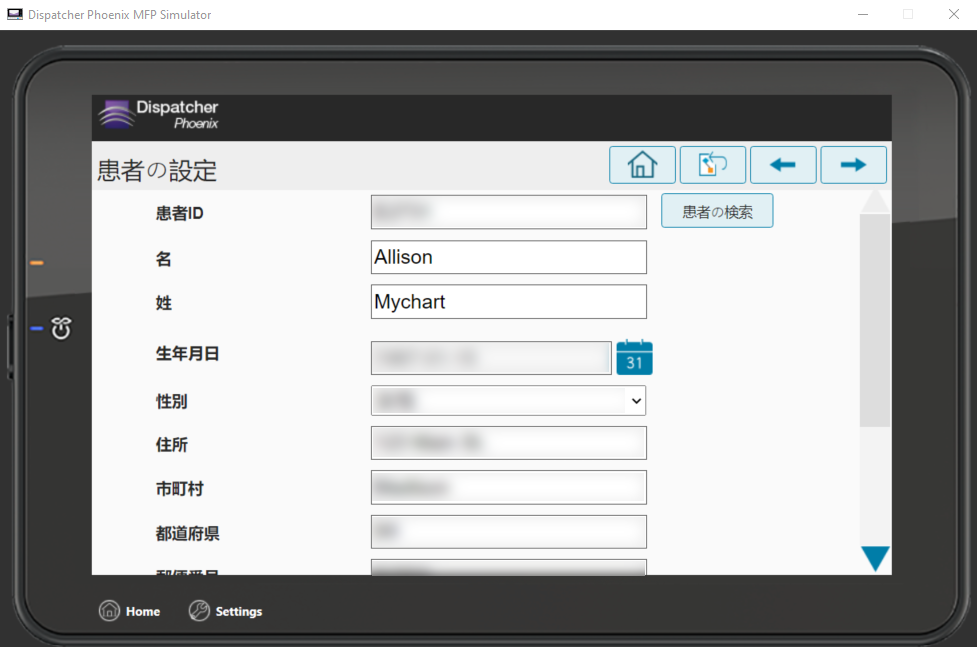
Task: Click the 市町村 input field
Action: (x=508, y=487)
